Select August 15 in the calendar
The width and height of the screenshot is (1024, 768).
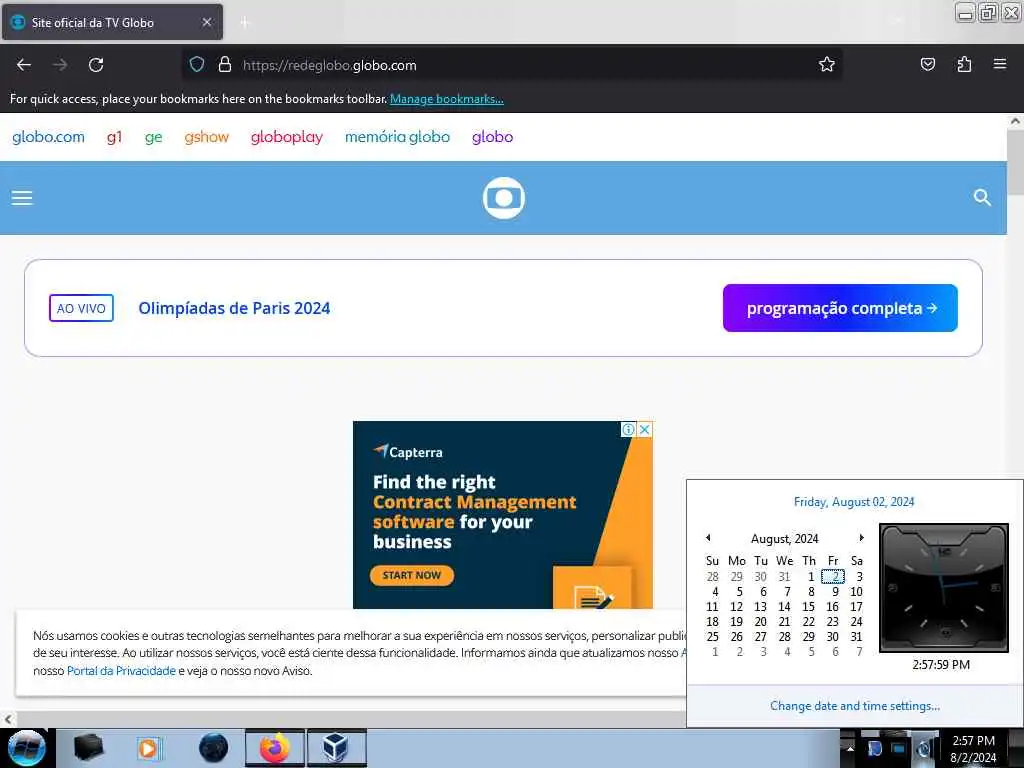pos(808,607)
